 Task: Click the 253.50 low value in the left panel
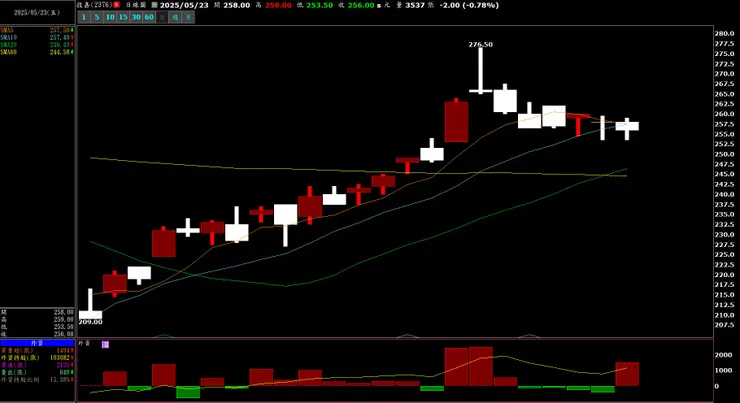pos(63,327)
